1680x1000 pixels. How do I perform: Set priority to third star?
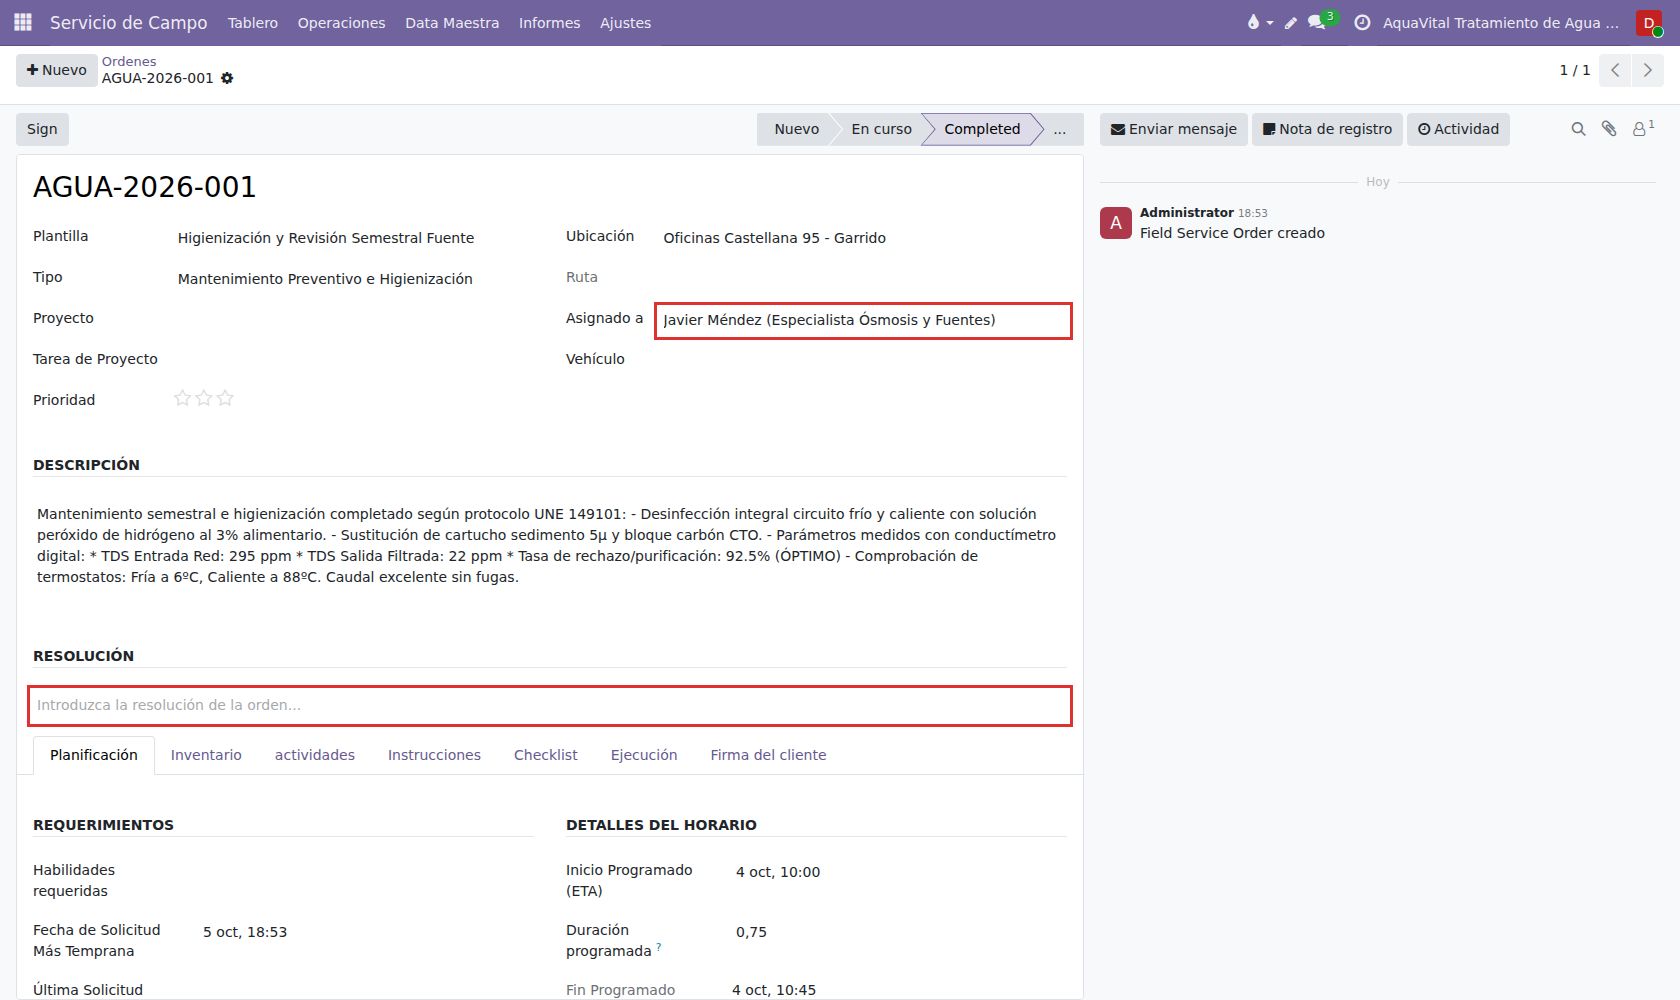(x=225, y=398)
